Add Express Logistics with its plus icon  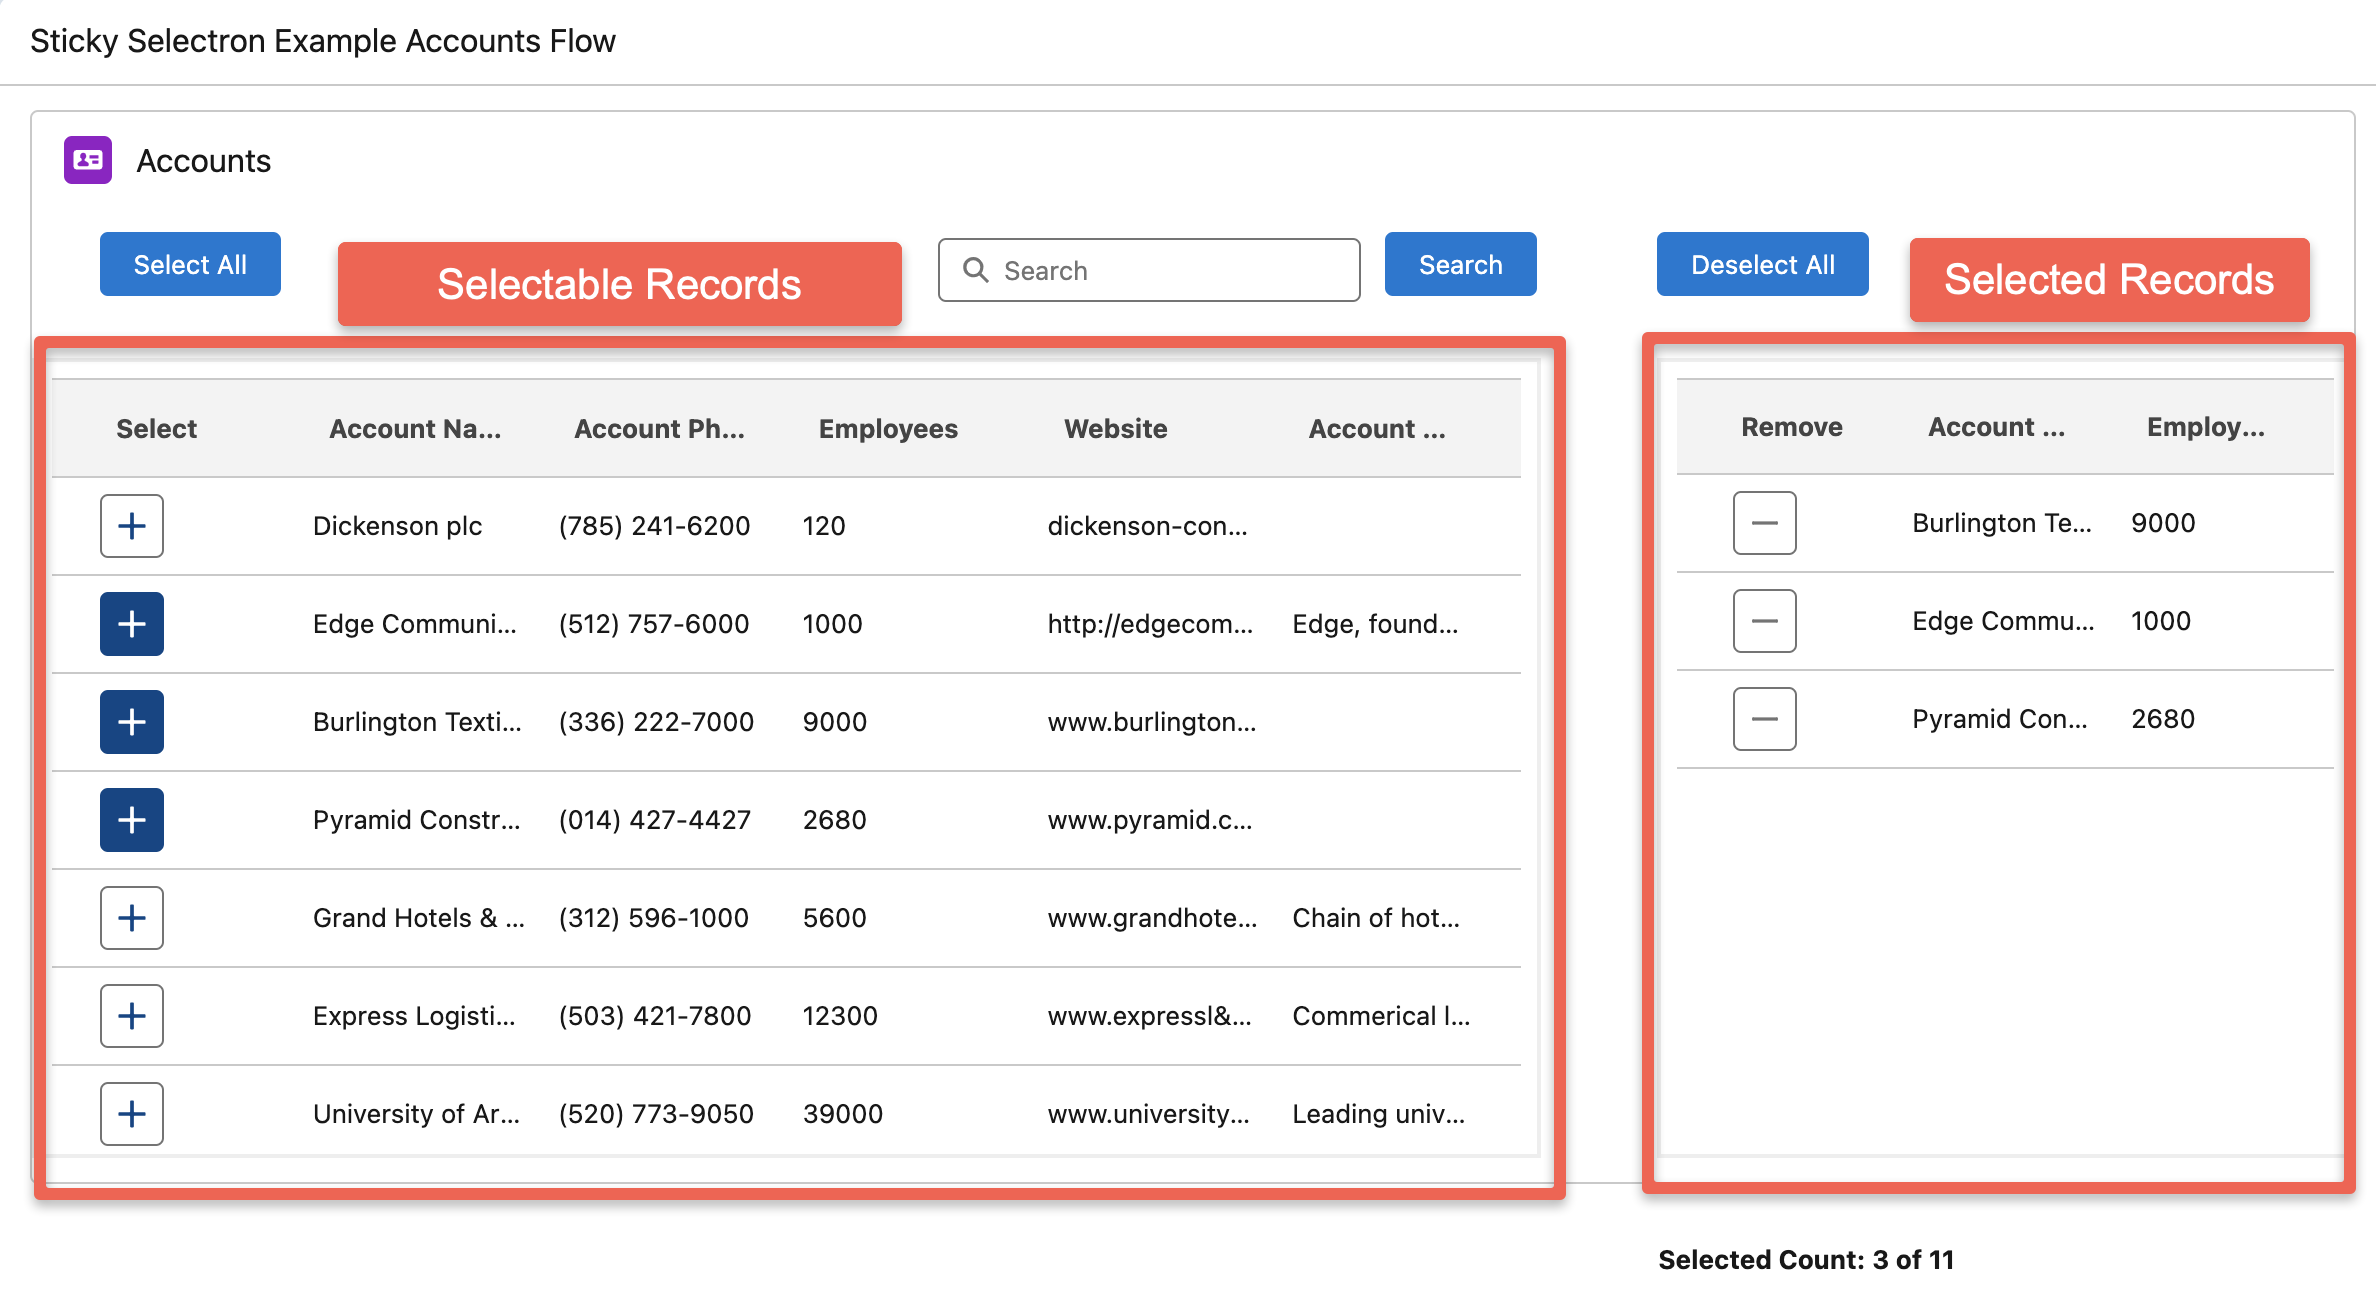click(132, 1016)
